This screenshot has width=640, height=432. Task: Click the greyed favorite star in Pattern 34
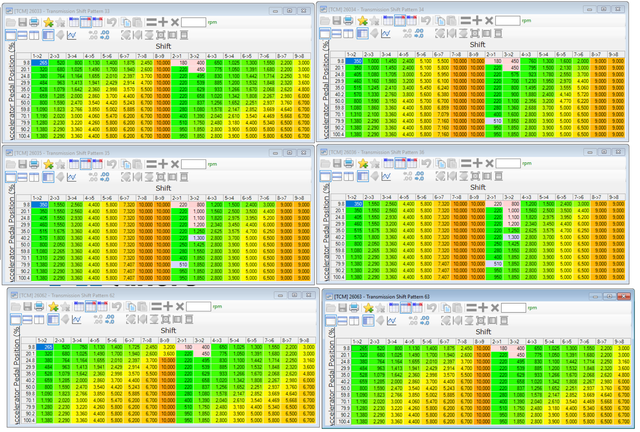tap(374, 20)
